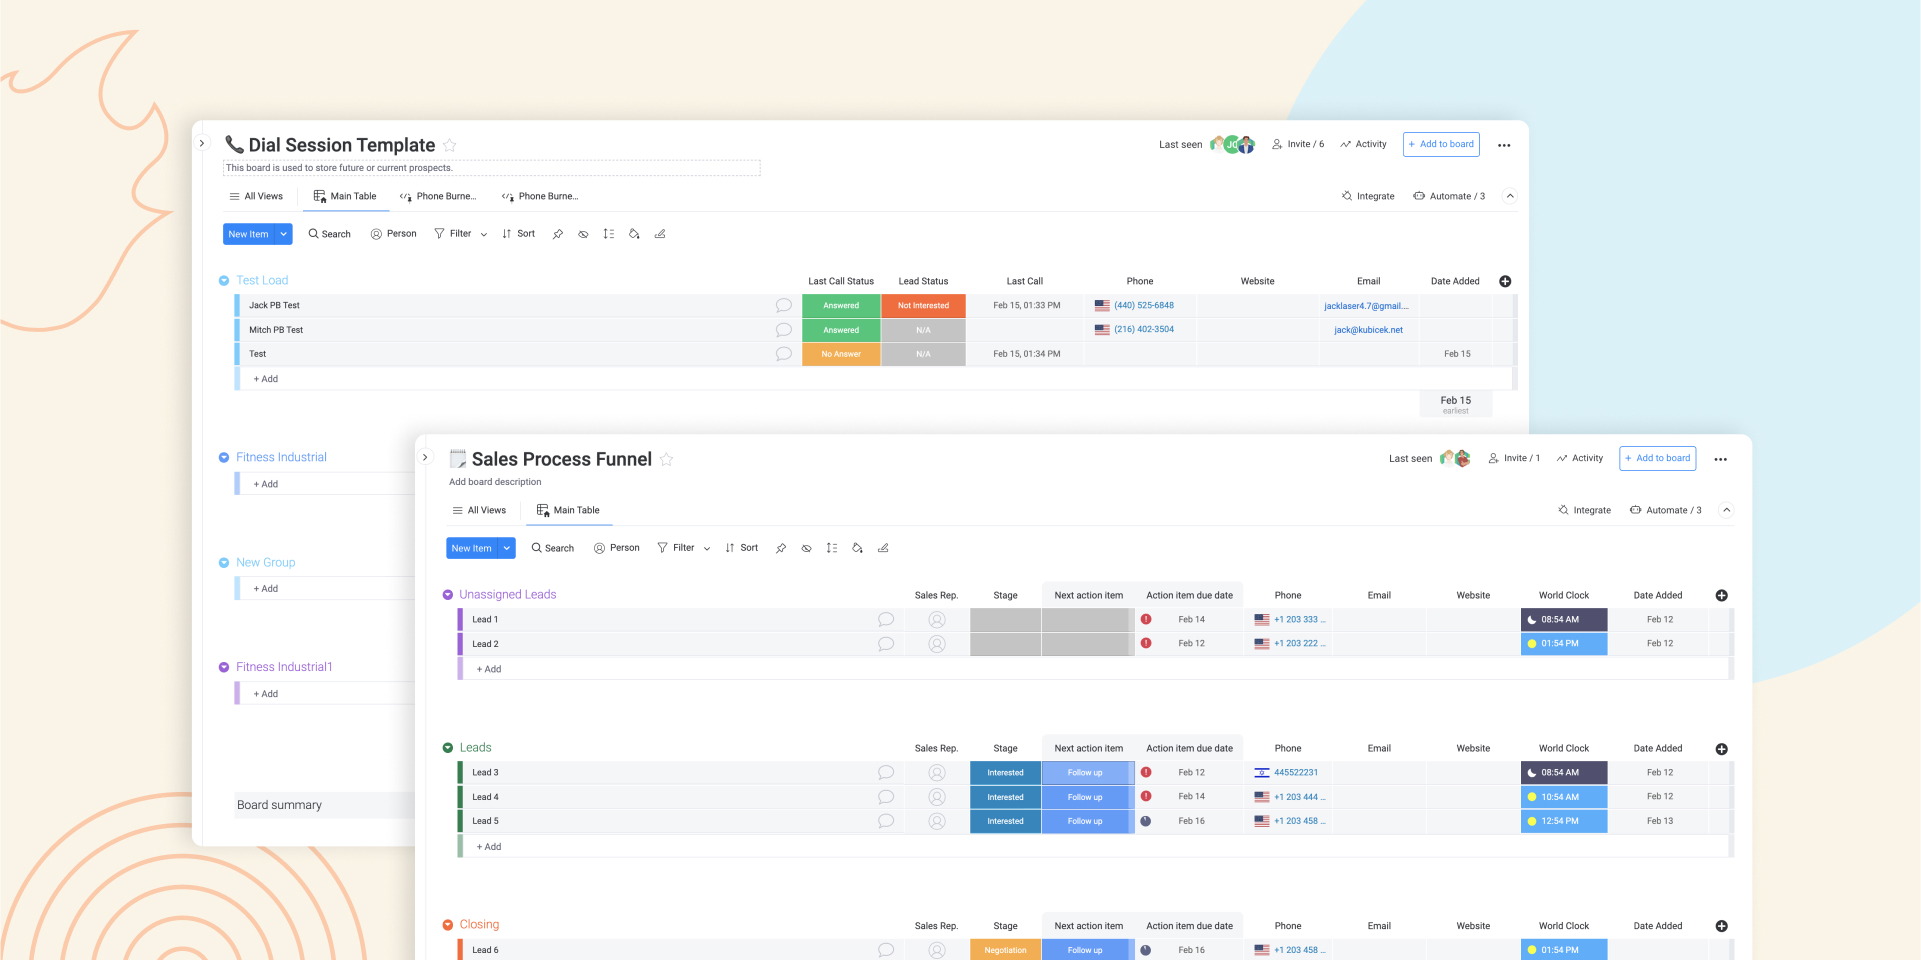
Task: Open Automate / 3 in Sales Process Funnel
Action: (1666, 510)
